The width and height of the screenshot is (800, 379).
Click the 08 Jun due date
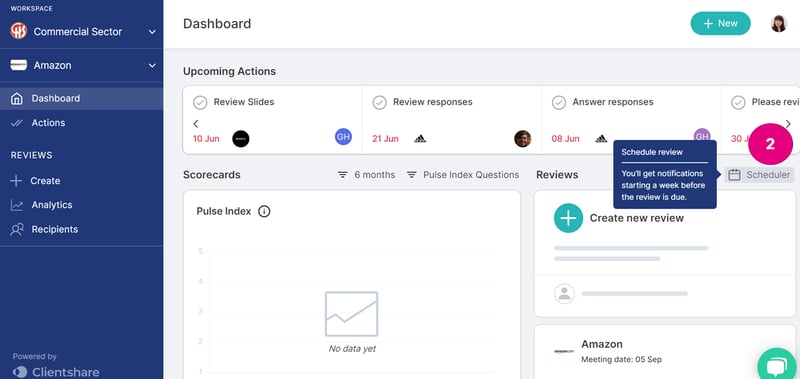coord(565,139)
